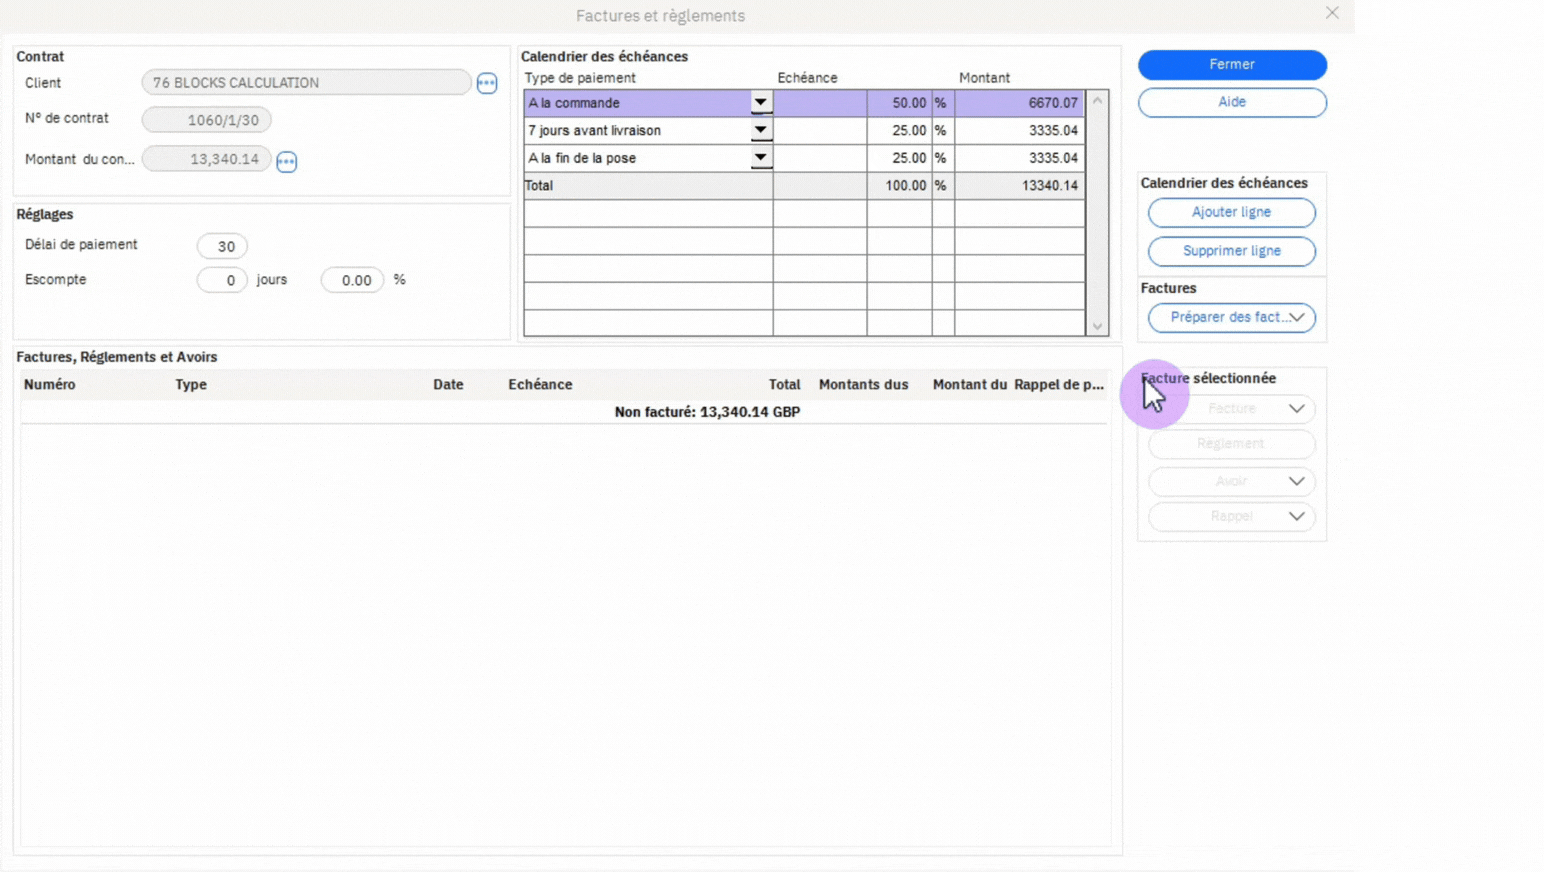Open the '7 jours avant livraison' dropdown
This screenshot has width=1544, height=872.
(760, 130)
